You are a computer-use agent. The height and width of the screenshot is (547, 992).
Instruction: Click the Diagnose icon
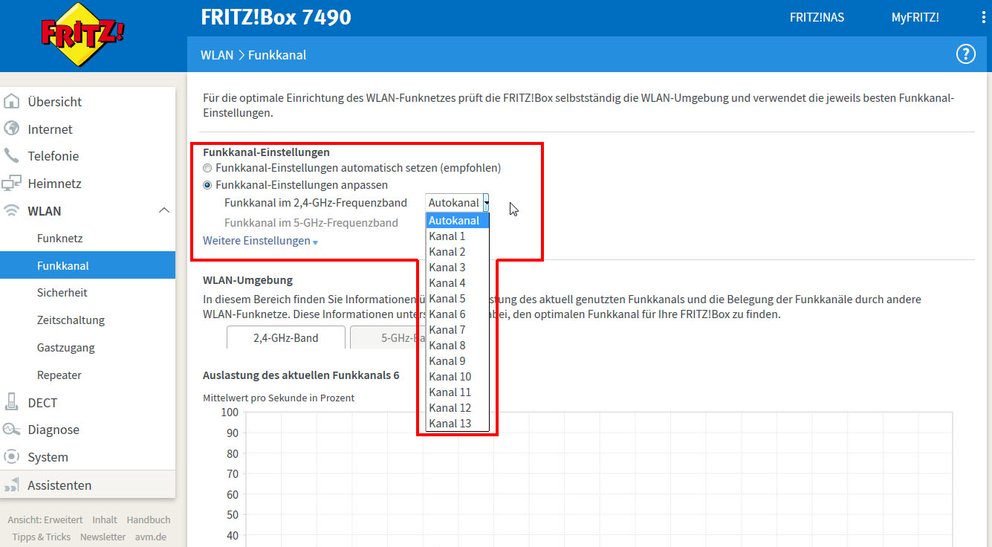click(x=11, y=429)
